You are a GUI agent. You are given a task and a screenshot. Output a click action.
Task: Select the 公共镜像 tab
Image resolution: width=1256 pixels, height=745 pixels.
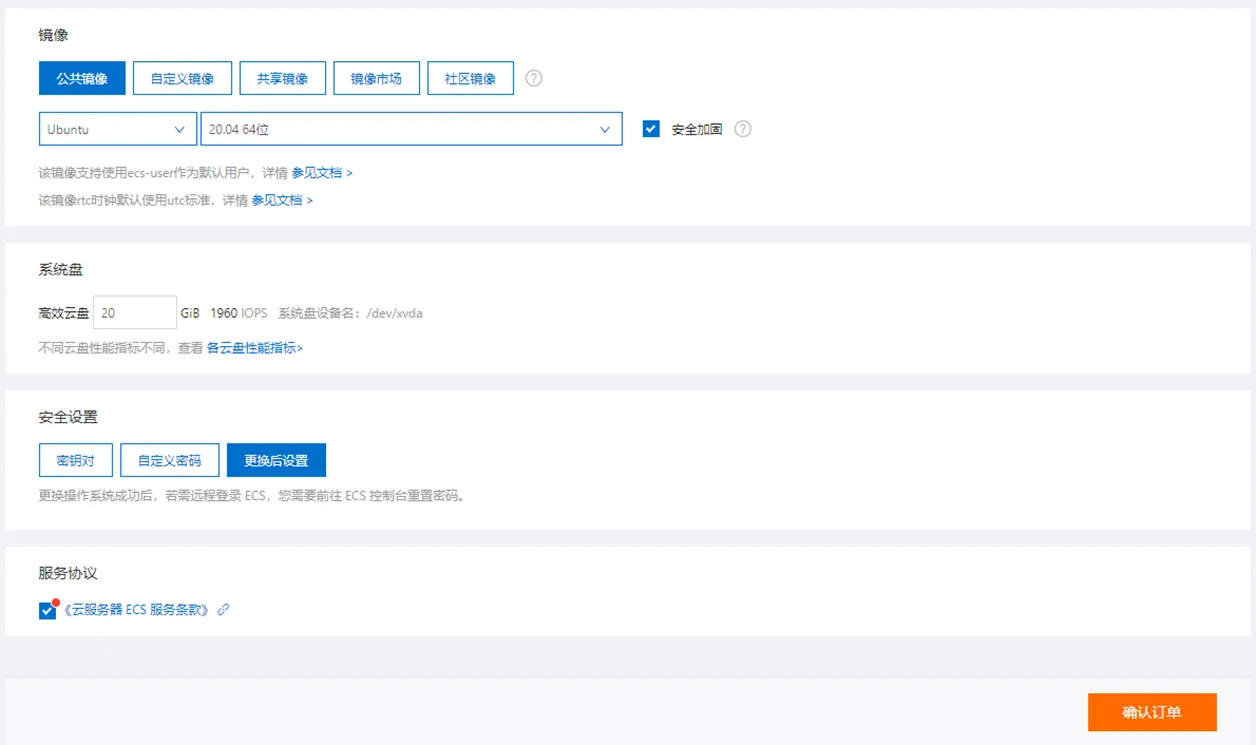click(x=82, y=78)
